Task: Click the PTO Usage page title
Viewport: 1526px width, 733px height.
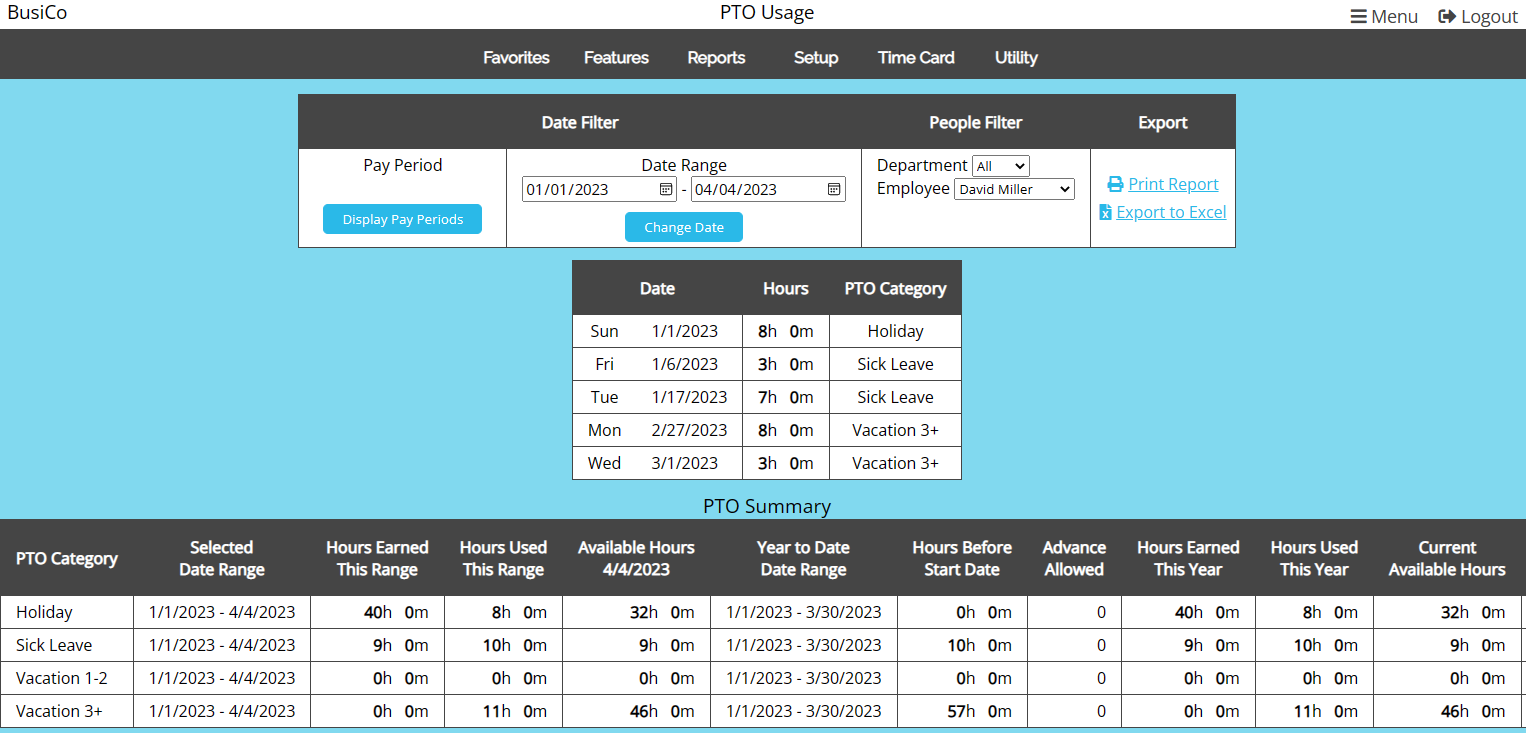Action: 767,13
